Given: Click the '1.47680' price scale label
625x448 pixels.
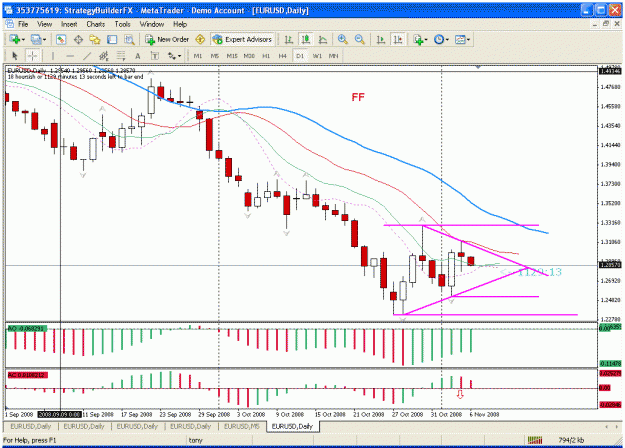Looking at the screenshot, I should [611, 87].
